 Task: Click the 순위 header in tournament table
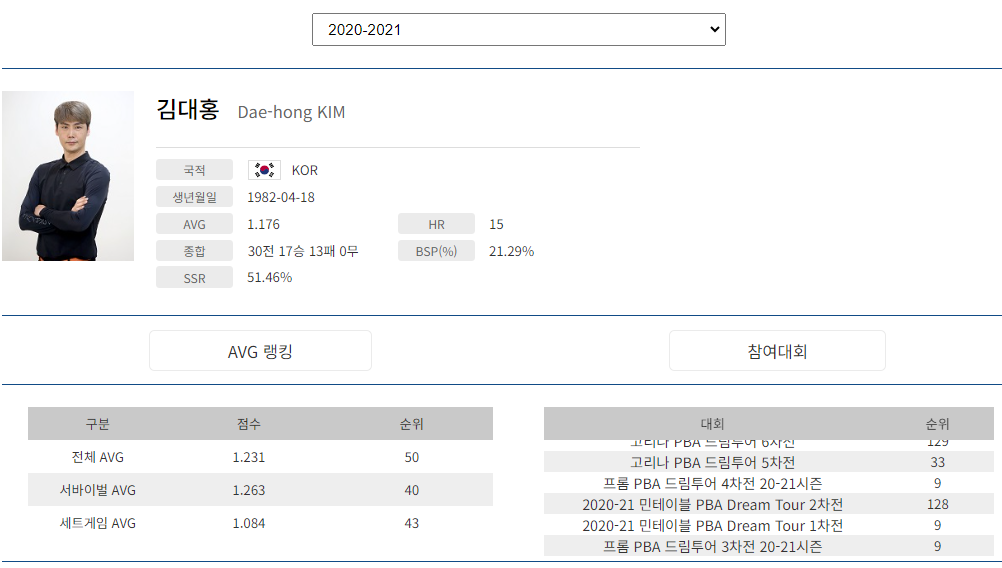pyautogui.click(x=937, y=424)
